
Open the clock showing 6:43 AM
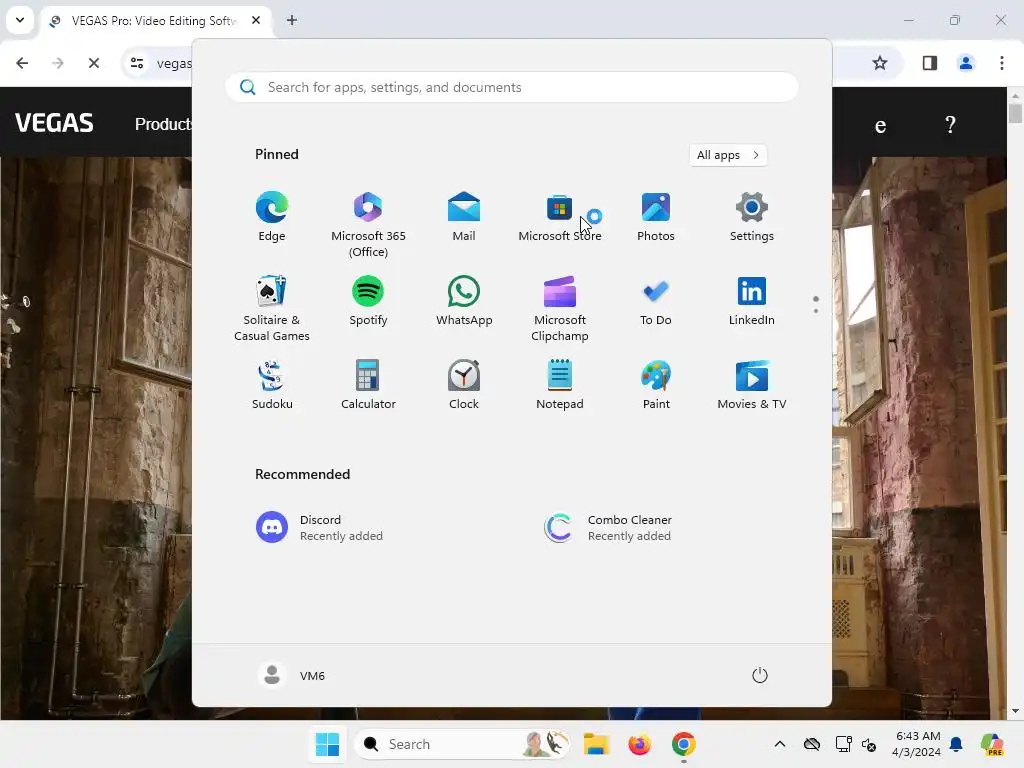(x=916, y=744)
